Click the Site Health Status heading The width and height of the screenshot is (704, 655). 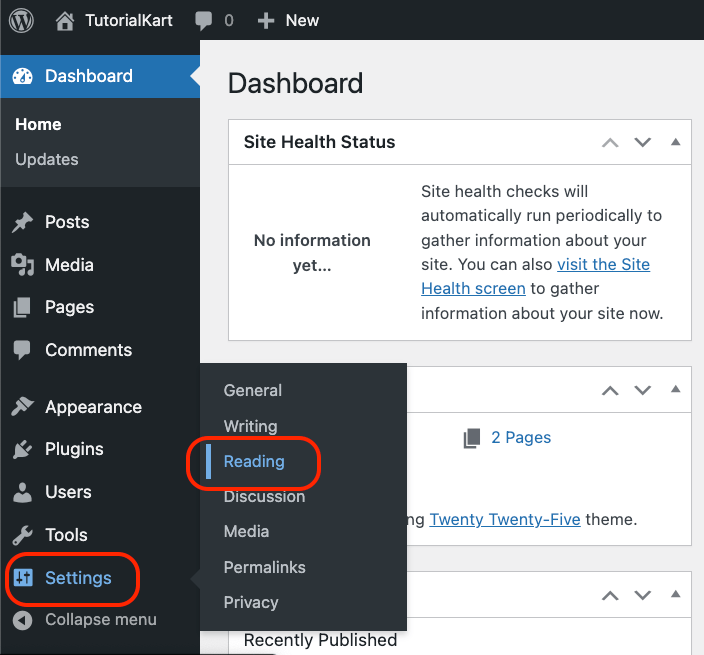tap(319, 142)
